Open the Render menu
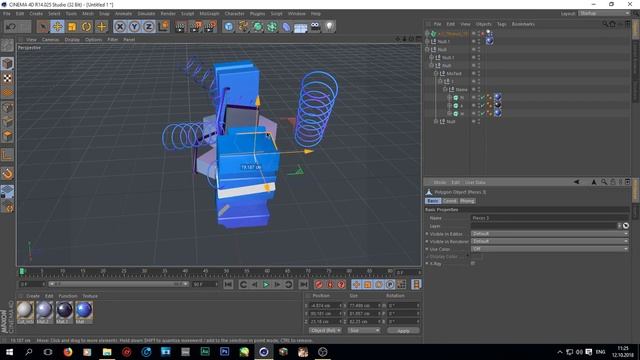 168,13
